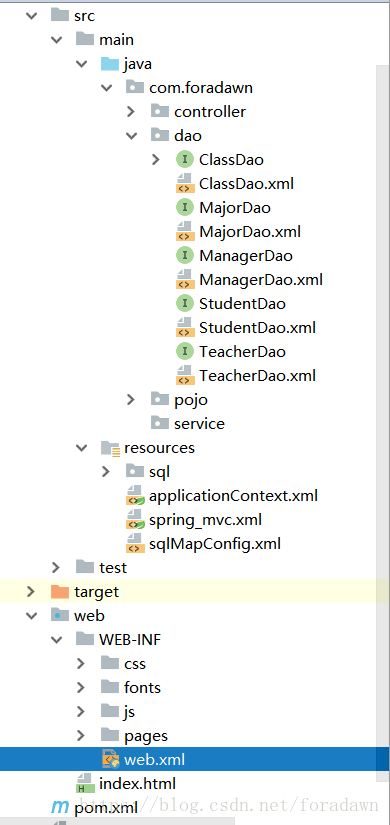Image resolution: width=390 pixels, height=825 pixels.
Task: Expand the controller package arrow
Action: (131, 112)
